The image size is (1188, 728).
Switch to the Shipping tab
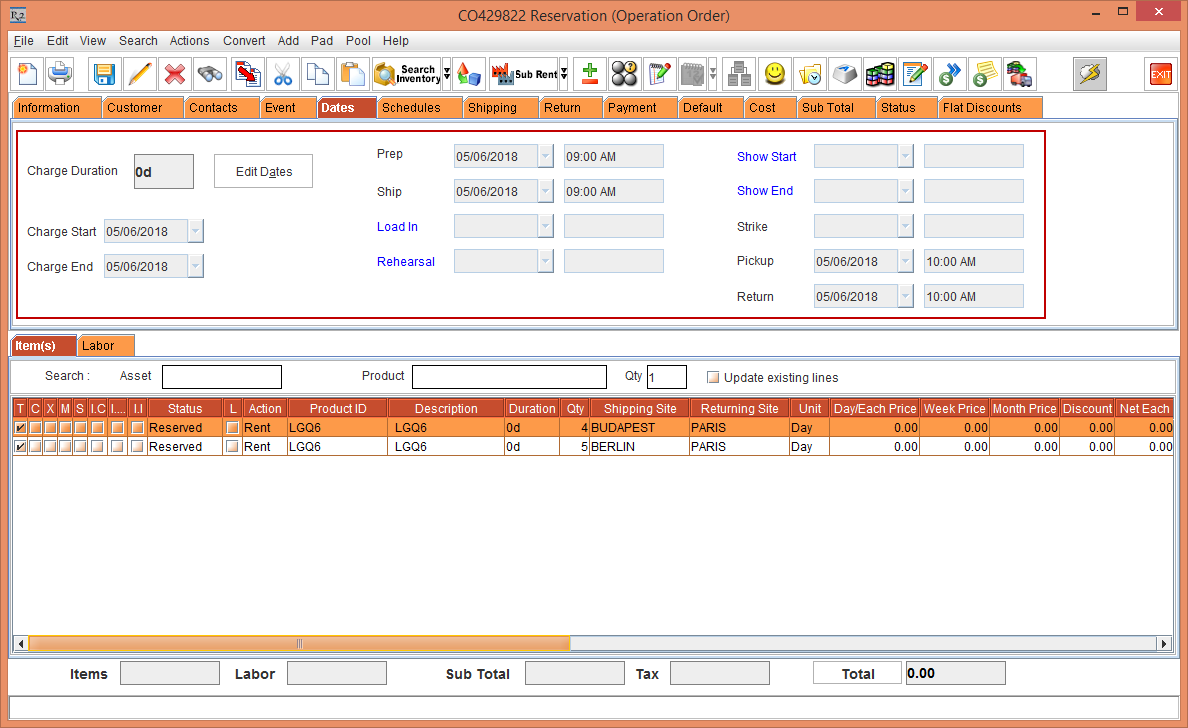[492, 108]
